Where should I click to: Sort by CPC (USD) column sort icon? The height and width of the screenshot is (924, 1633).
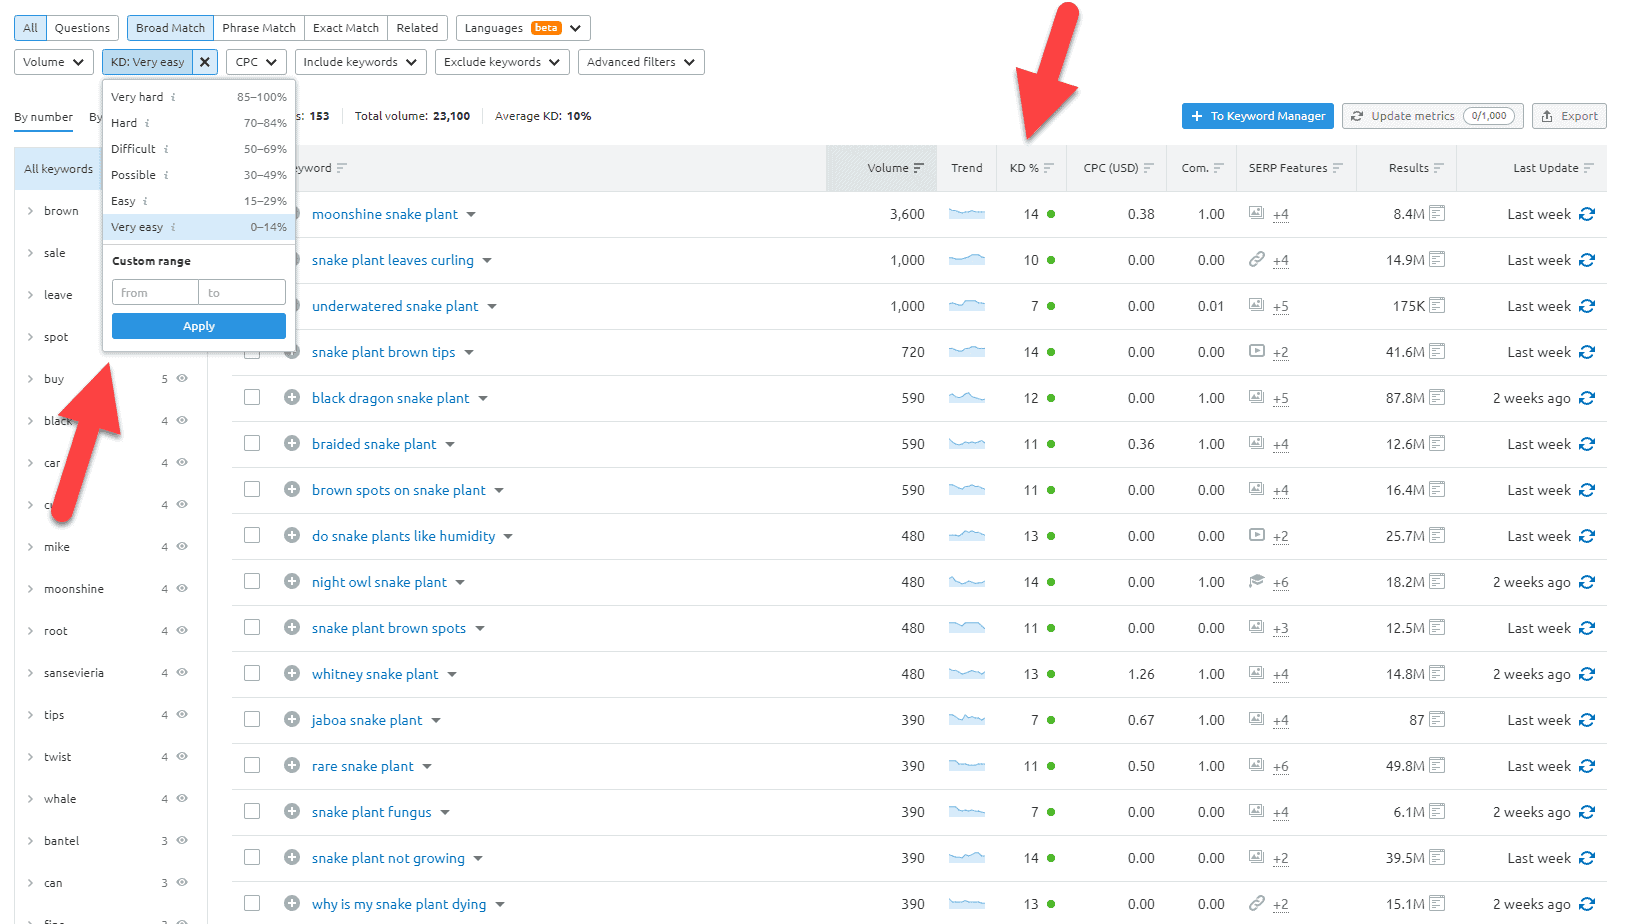[1149, 168]
